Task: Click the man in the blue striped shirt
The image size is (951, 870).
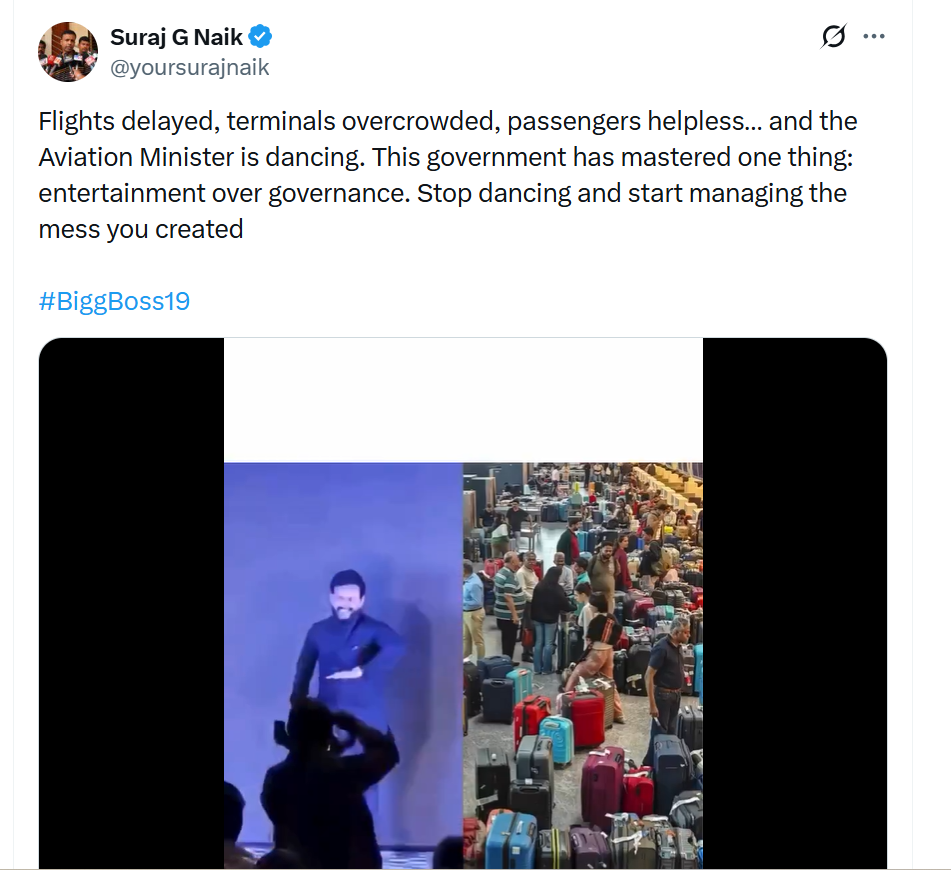Action: pos(510,600)
